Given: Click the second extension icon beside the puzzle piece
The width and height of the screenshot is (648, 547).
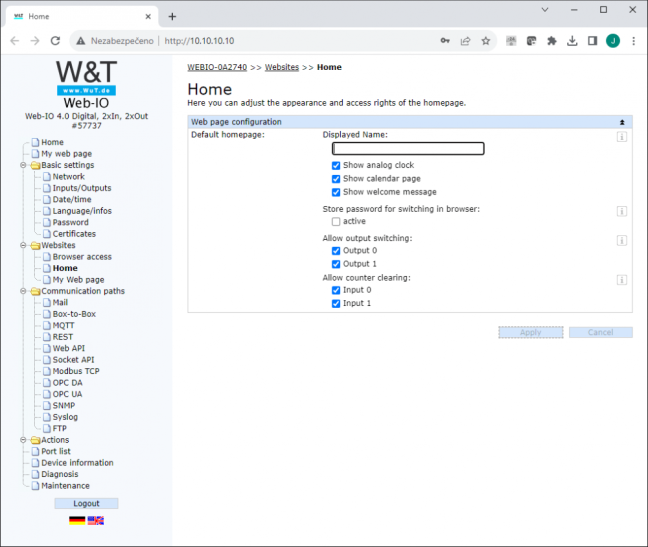Looking at the screenshot, I should click(531, 41).
